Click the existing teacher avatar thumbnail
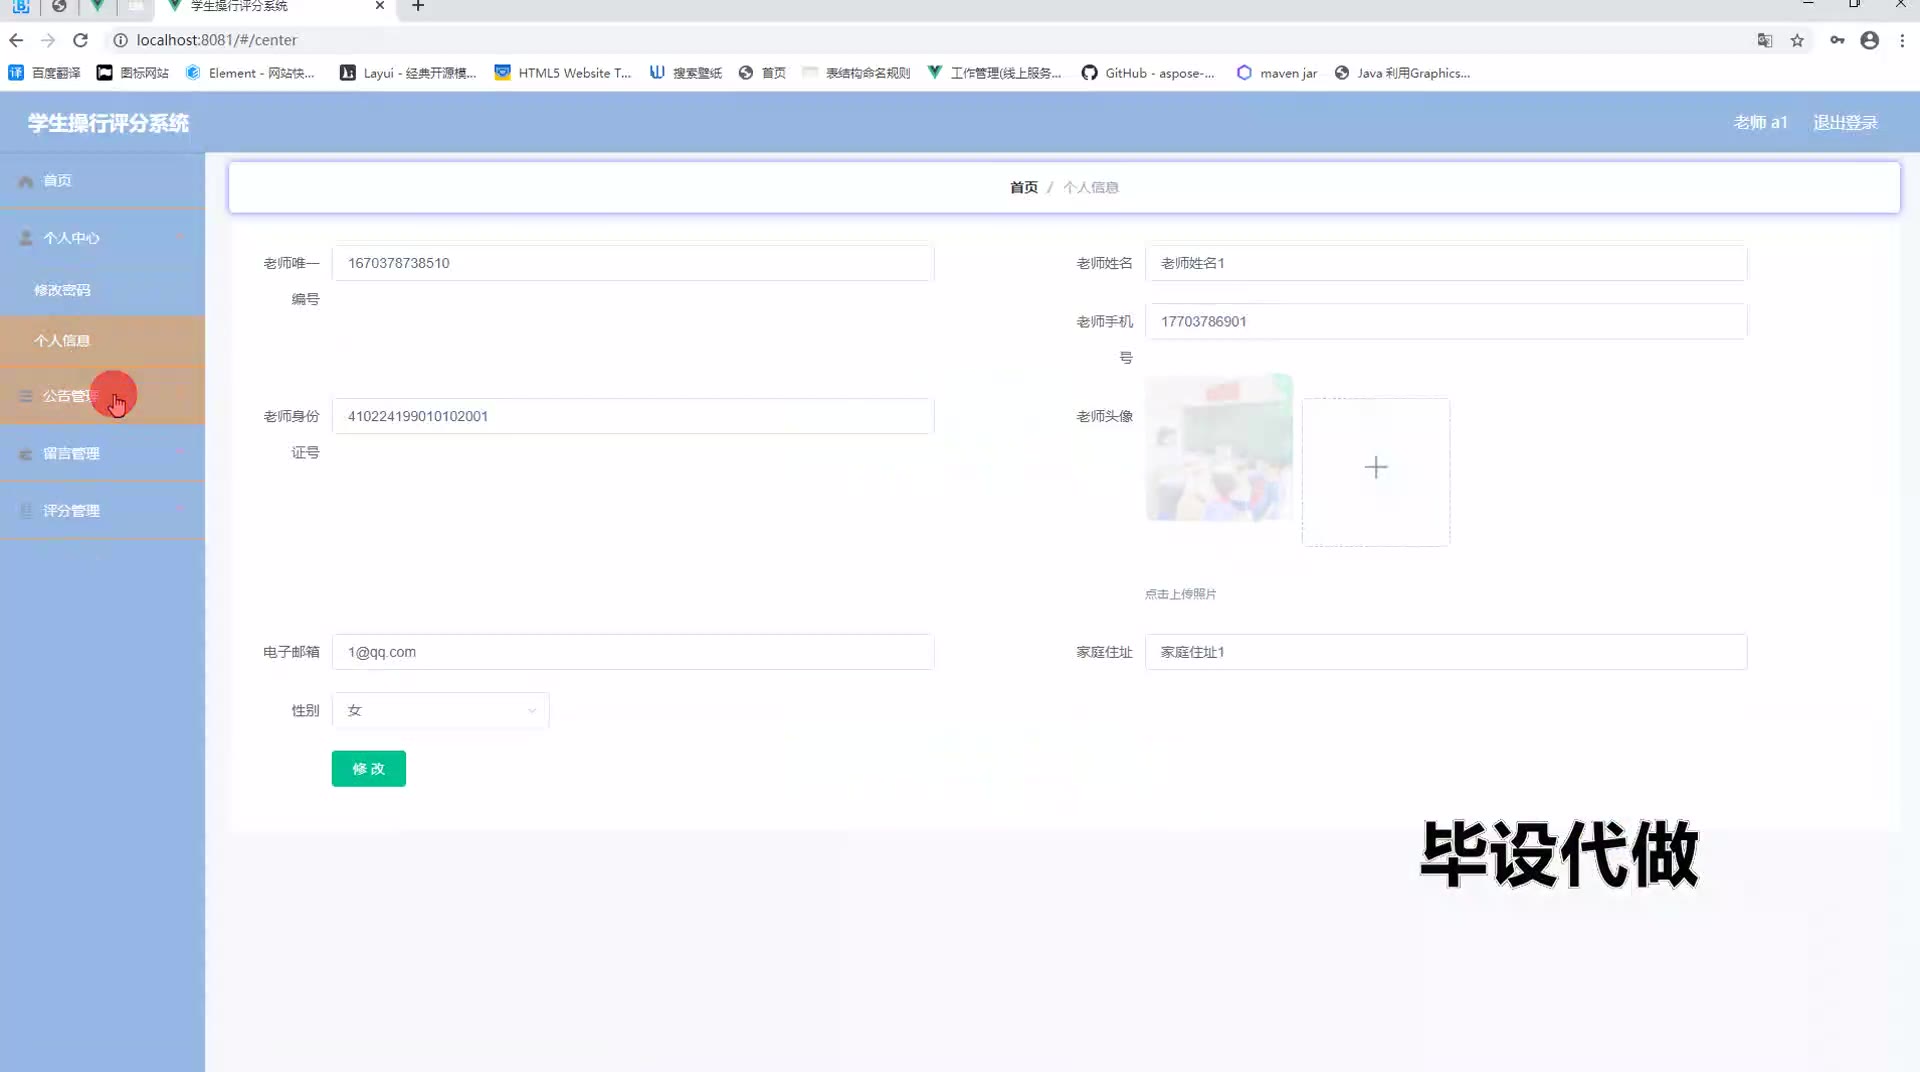 [x=1218, y=448]
